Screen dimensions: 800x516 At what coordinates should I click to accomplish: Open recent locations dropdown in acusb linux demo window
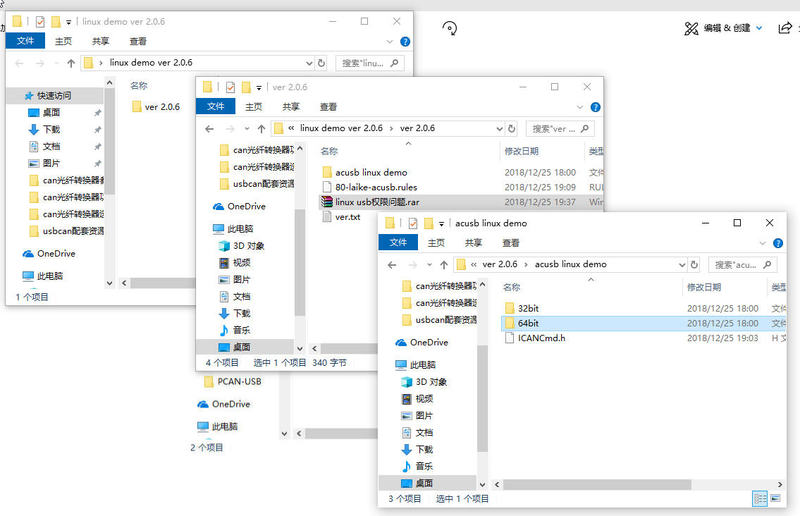pyautogui.click(x=430, y=265)
